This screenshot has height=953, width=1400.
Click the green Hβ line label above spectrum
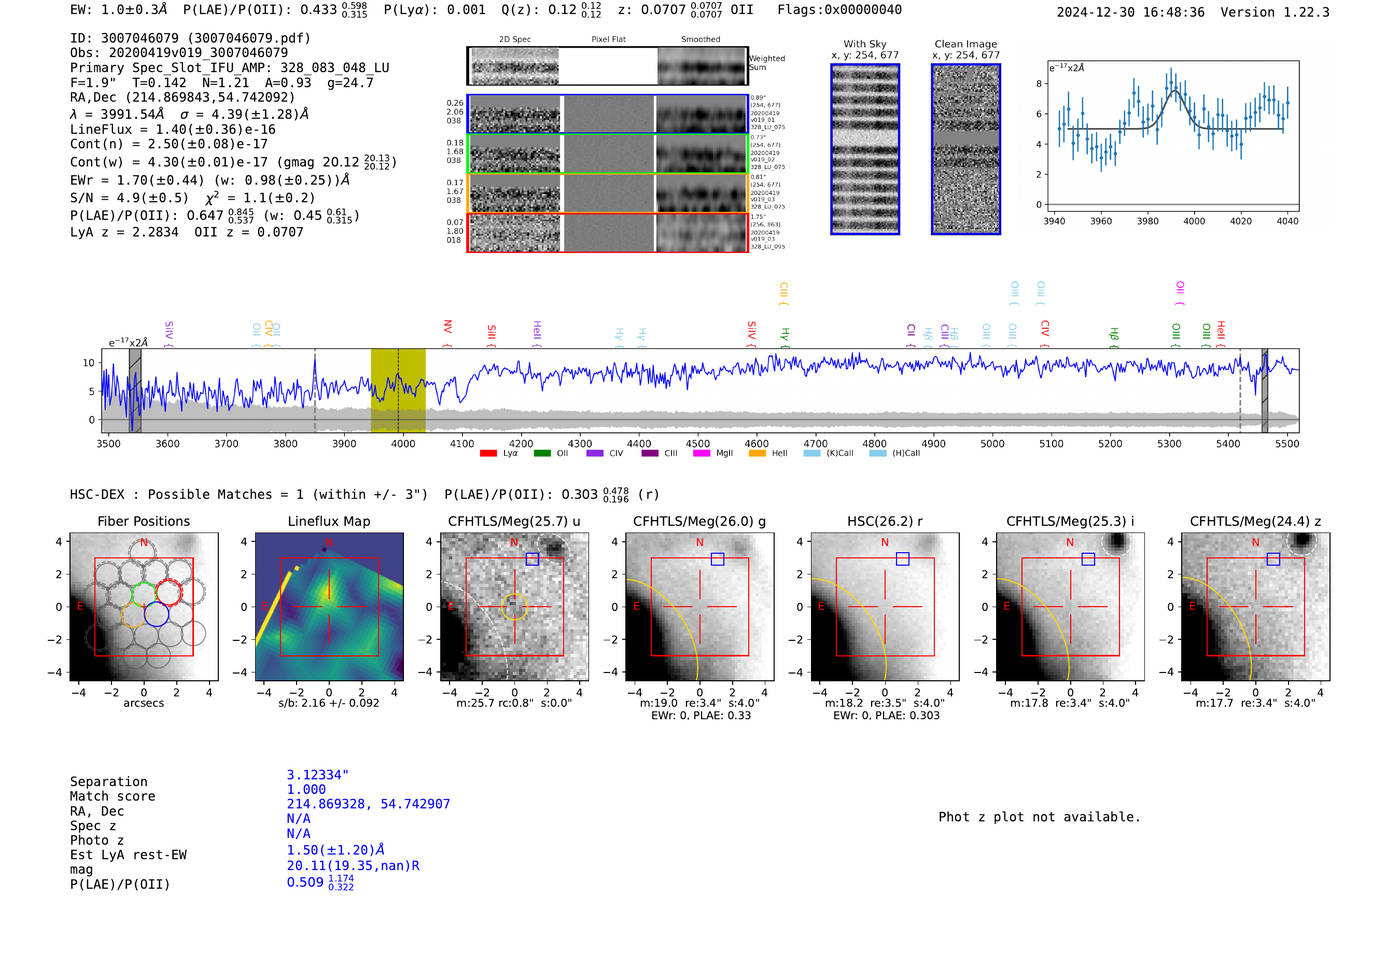[1114, 334]
